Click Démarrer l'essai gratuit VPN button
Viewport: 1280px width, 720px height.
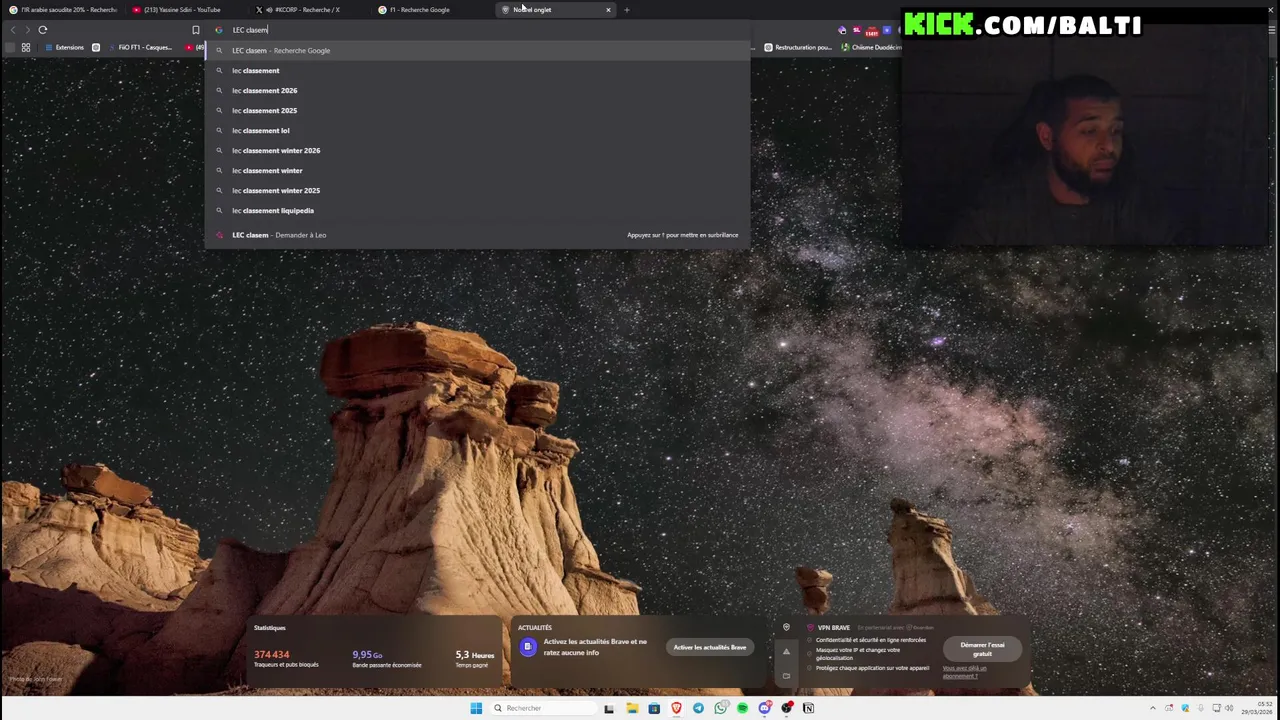pos(982,649)
